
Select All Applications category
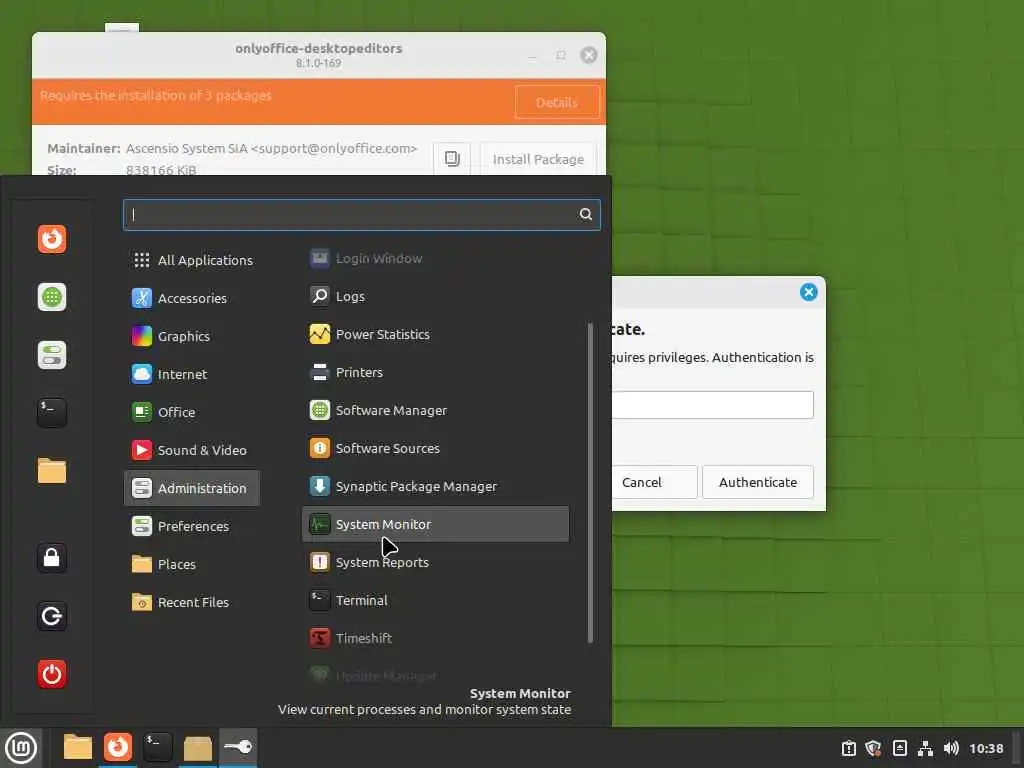[192, 260]
